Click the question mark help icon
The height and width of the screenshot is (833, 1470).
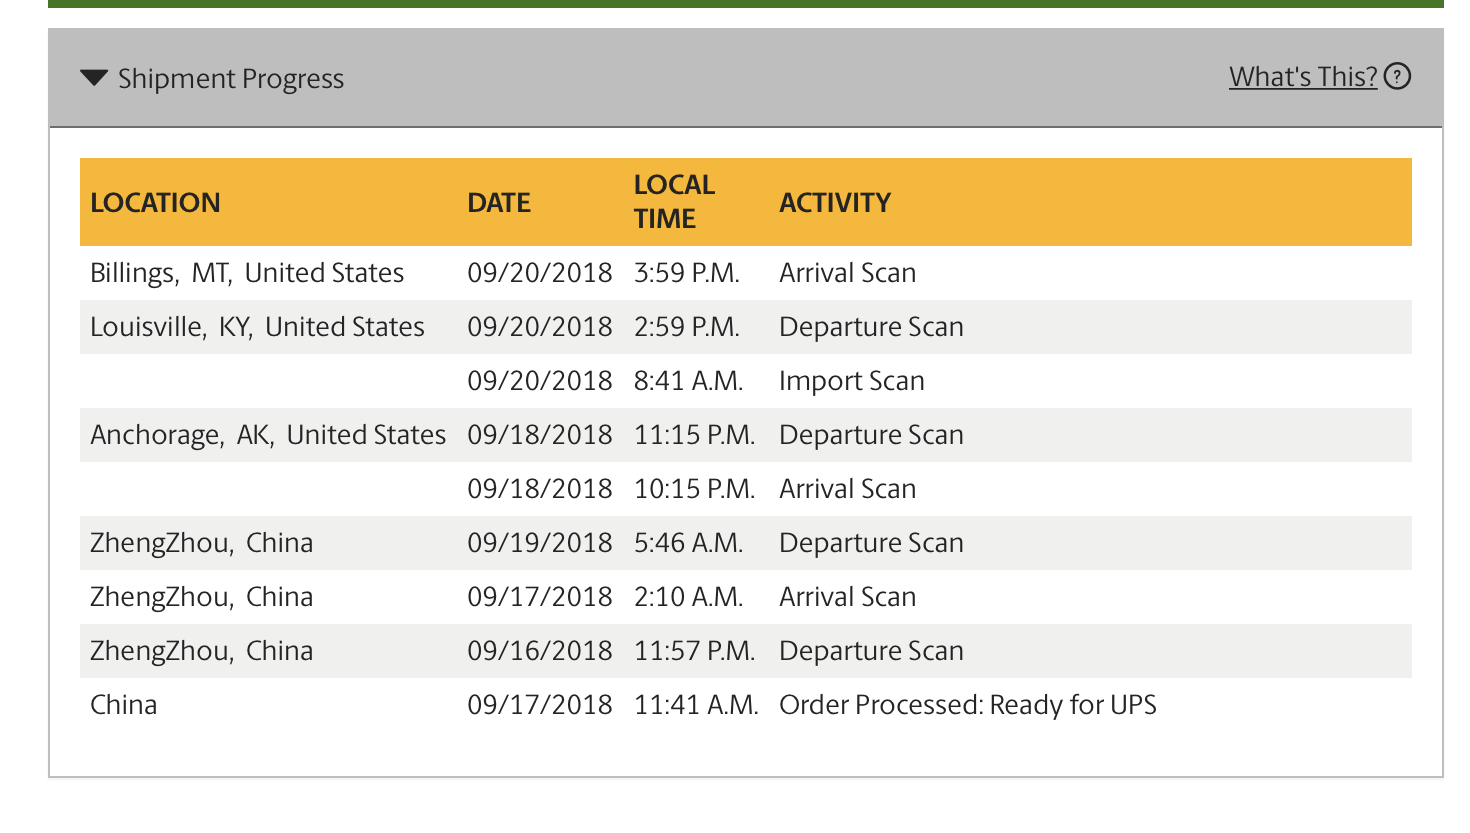pos(1398,77)
